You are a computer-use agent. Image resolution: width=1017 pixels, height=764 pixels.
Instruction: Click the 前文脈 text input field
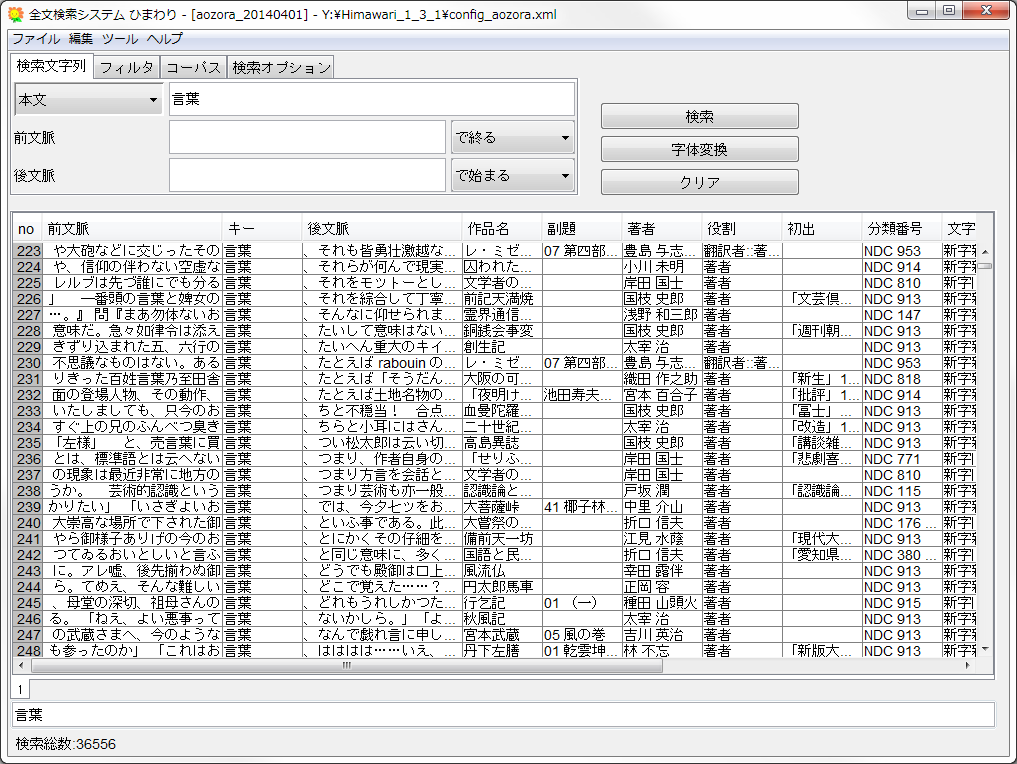pyautogui.click(x=307, y=137)
